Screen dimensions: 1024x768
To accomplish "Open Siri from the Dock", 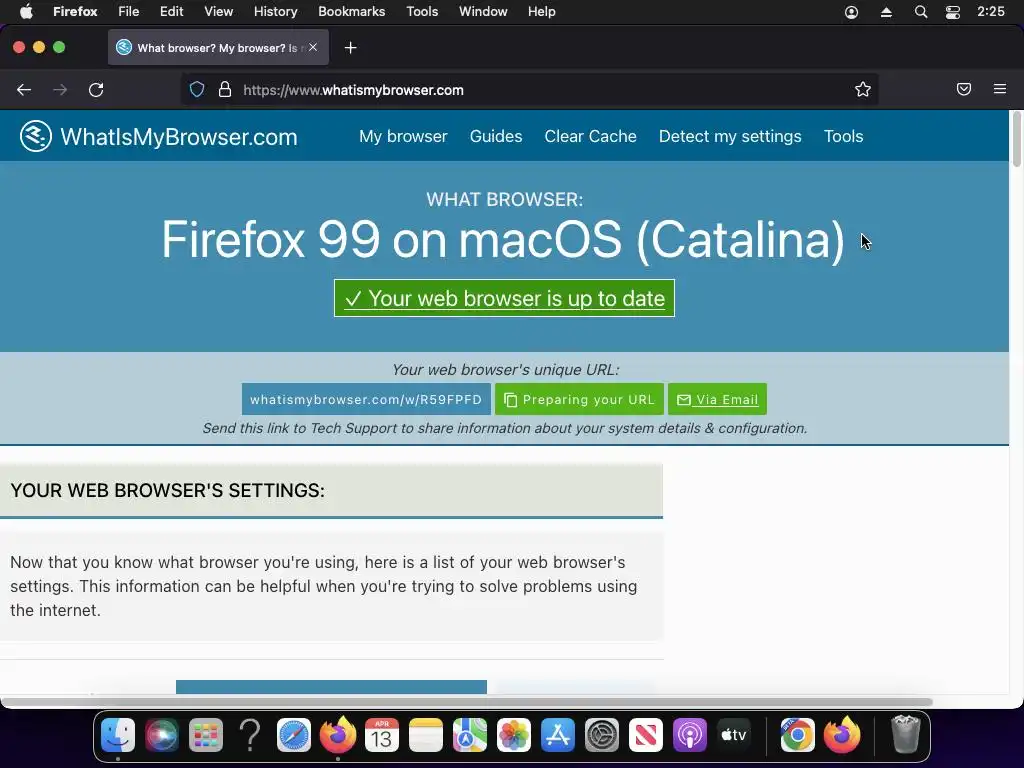I will [162, 735].
